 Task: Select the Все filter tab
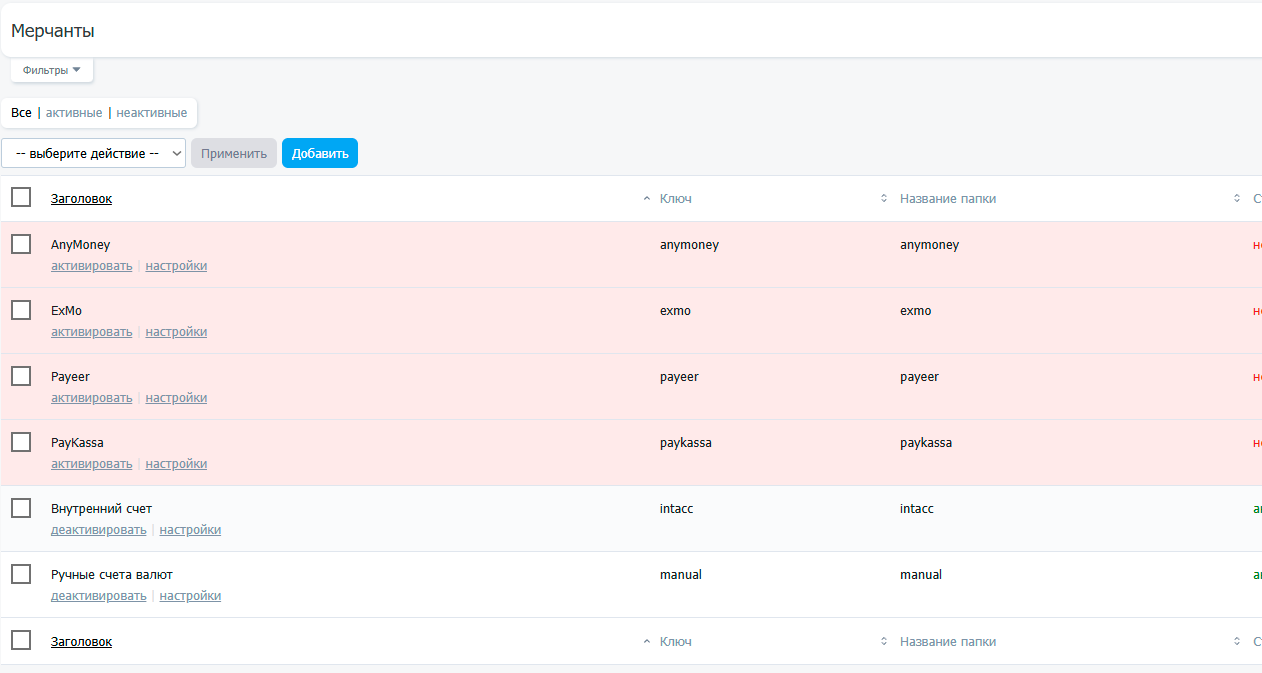click(x=21, y=113)
